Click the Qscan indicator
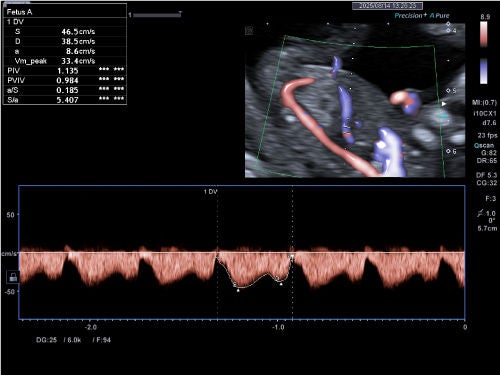This screenshot has width=500, height=375. click(484, 145)
